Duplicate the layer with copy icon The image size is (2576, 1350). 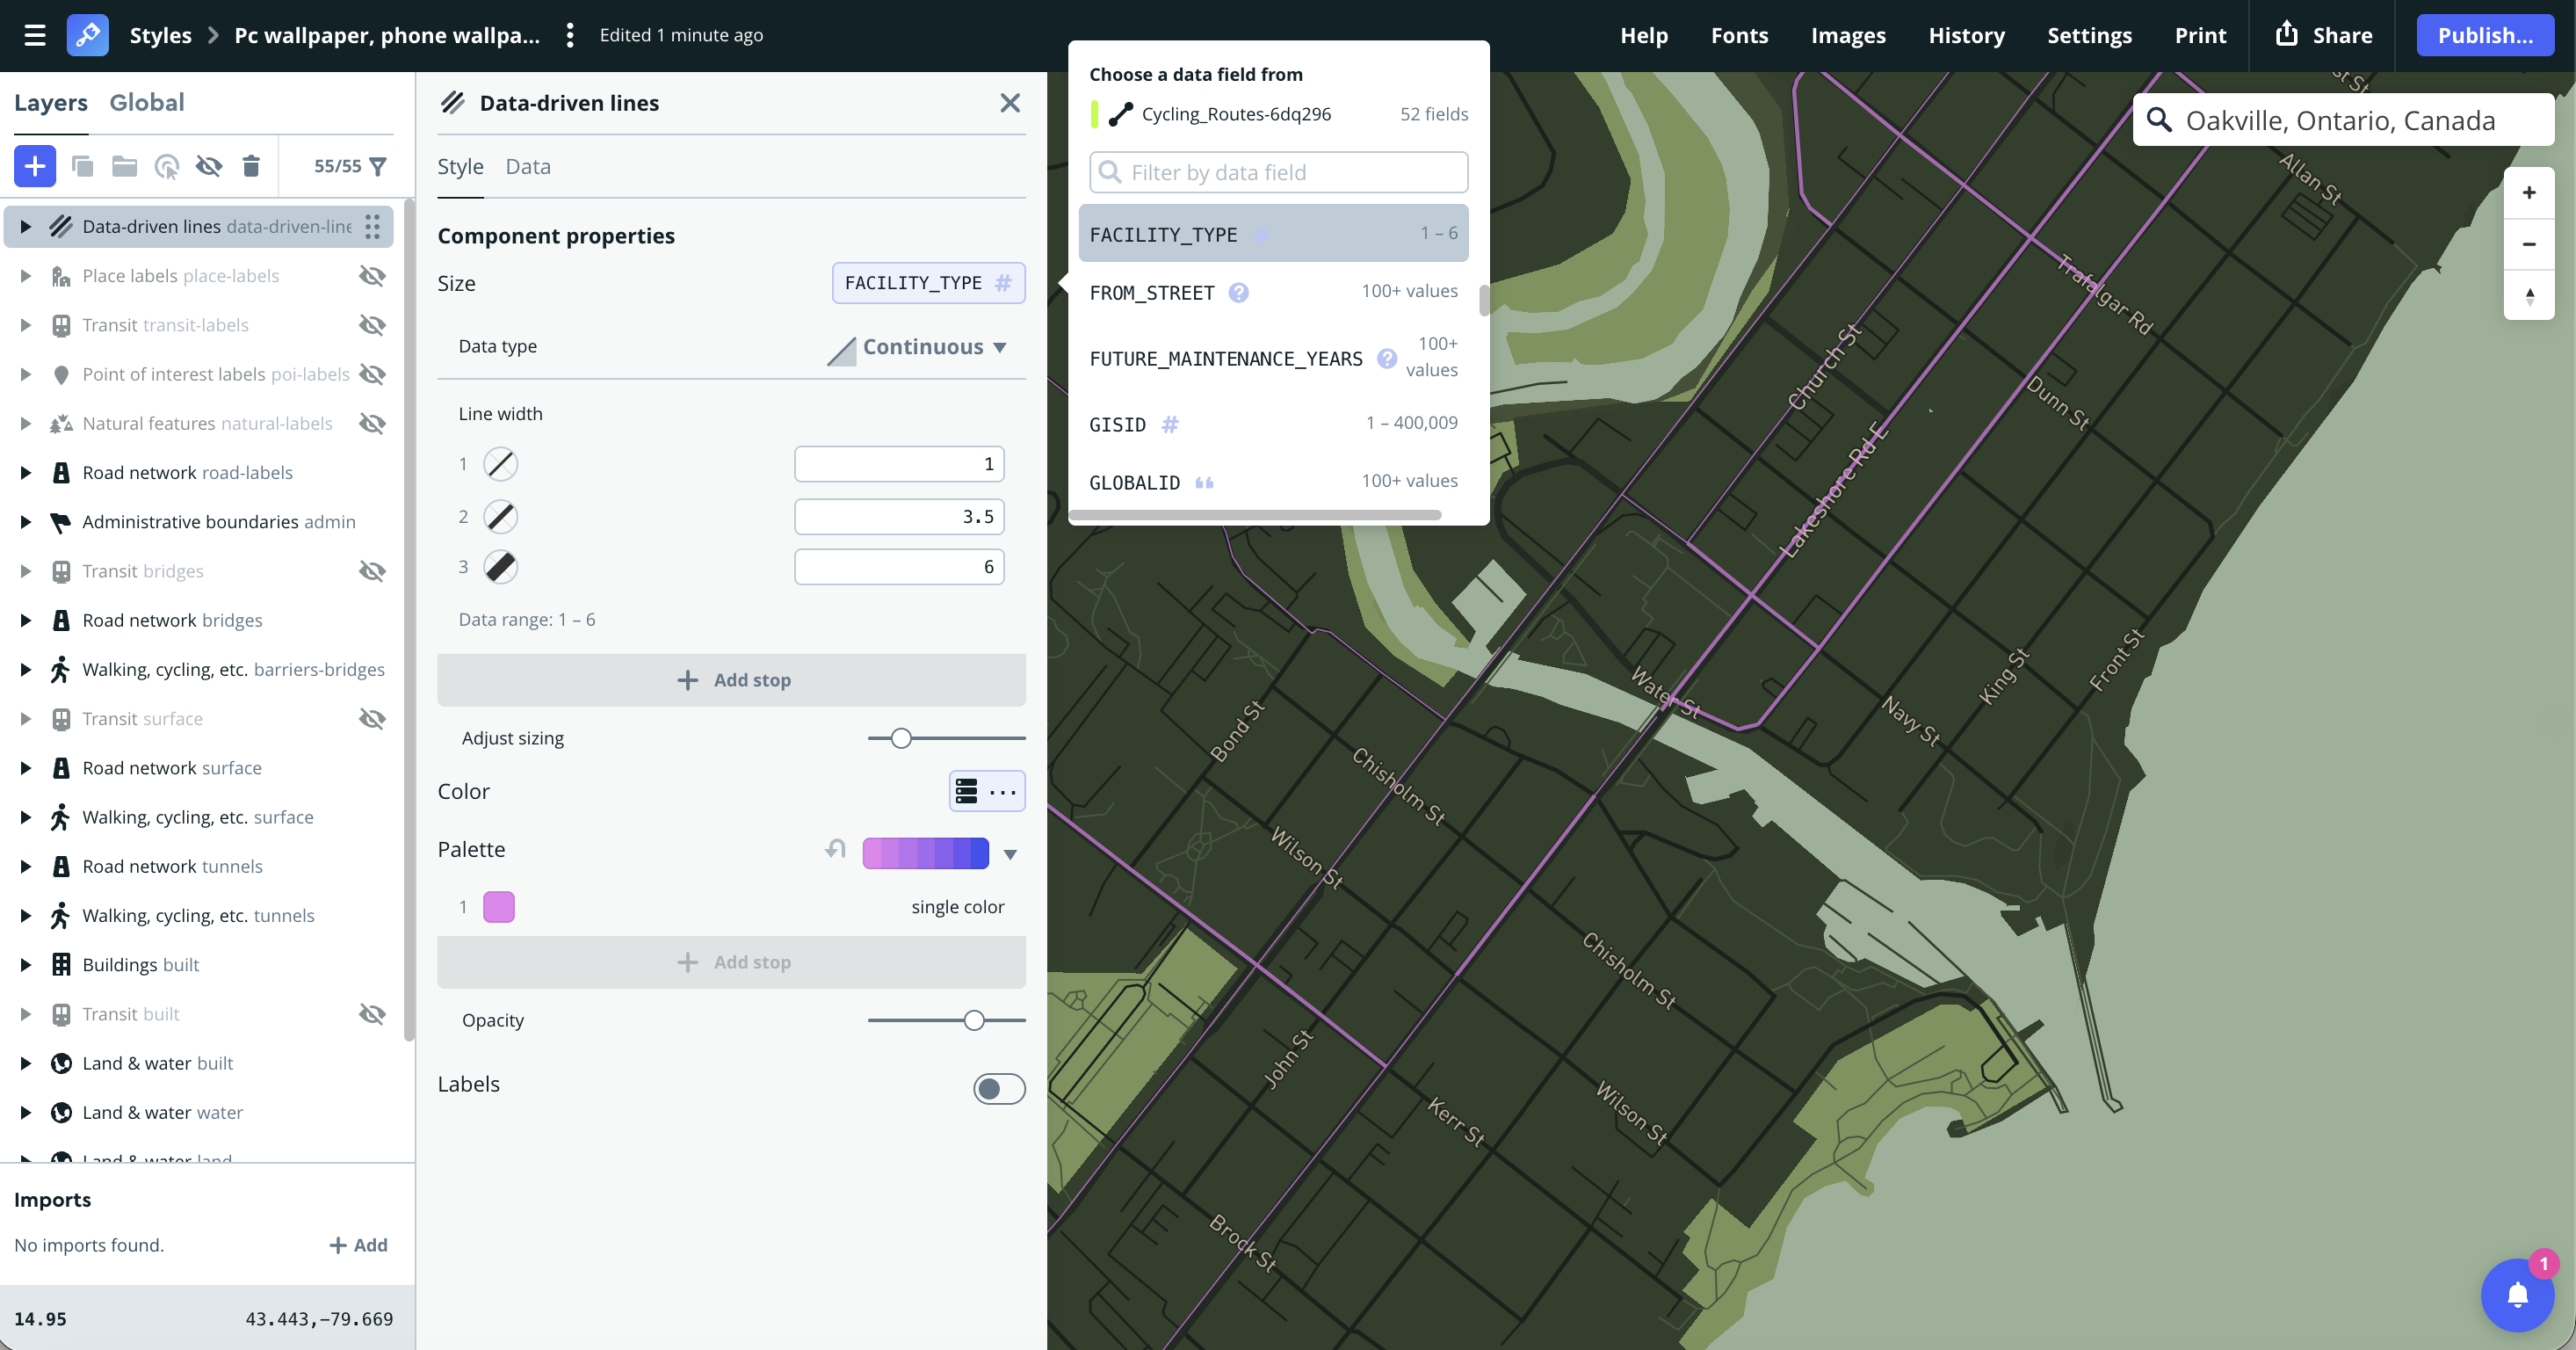pos(83,166)
